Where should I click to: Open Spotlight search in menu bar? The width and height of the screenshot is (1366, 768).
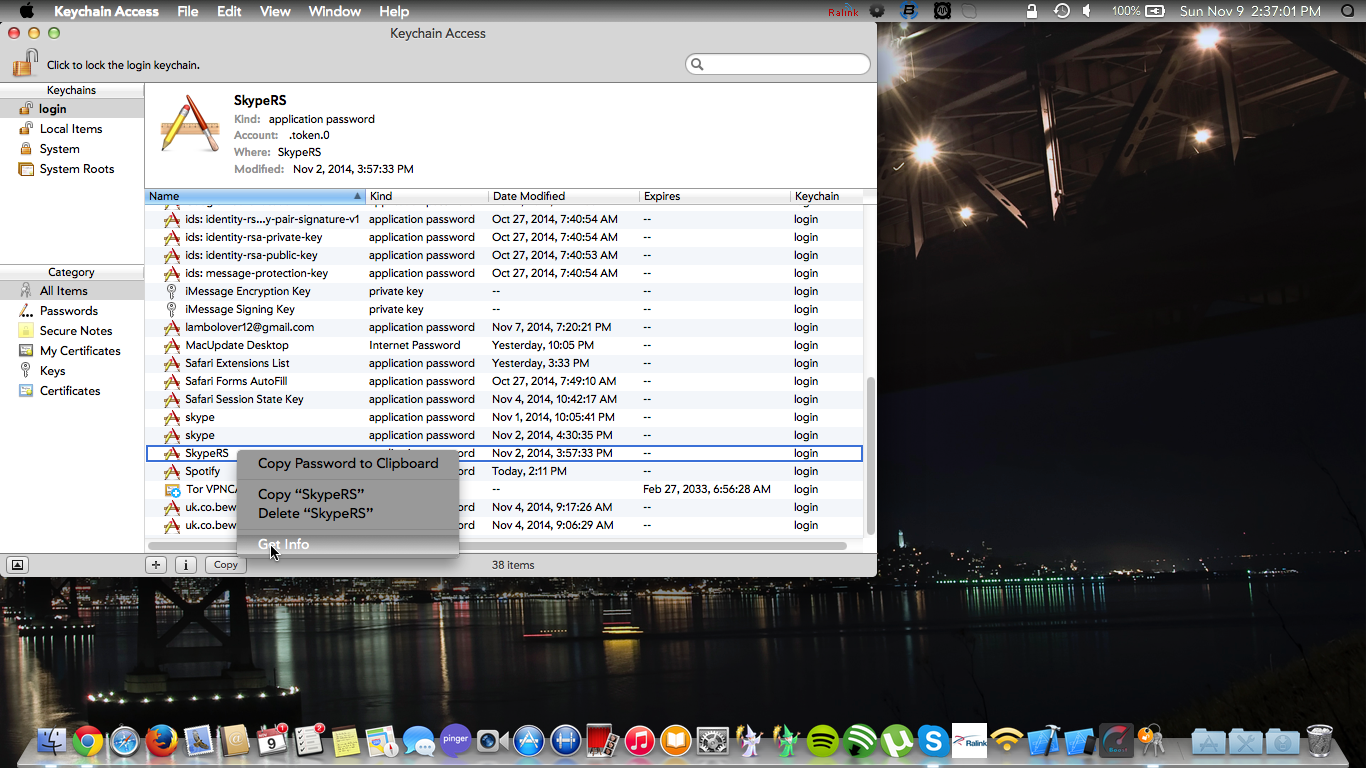(1346, 11)
